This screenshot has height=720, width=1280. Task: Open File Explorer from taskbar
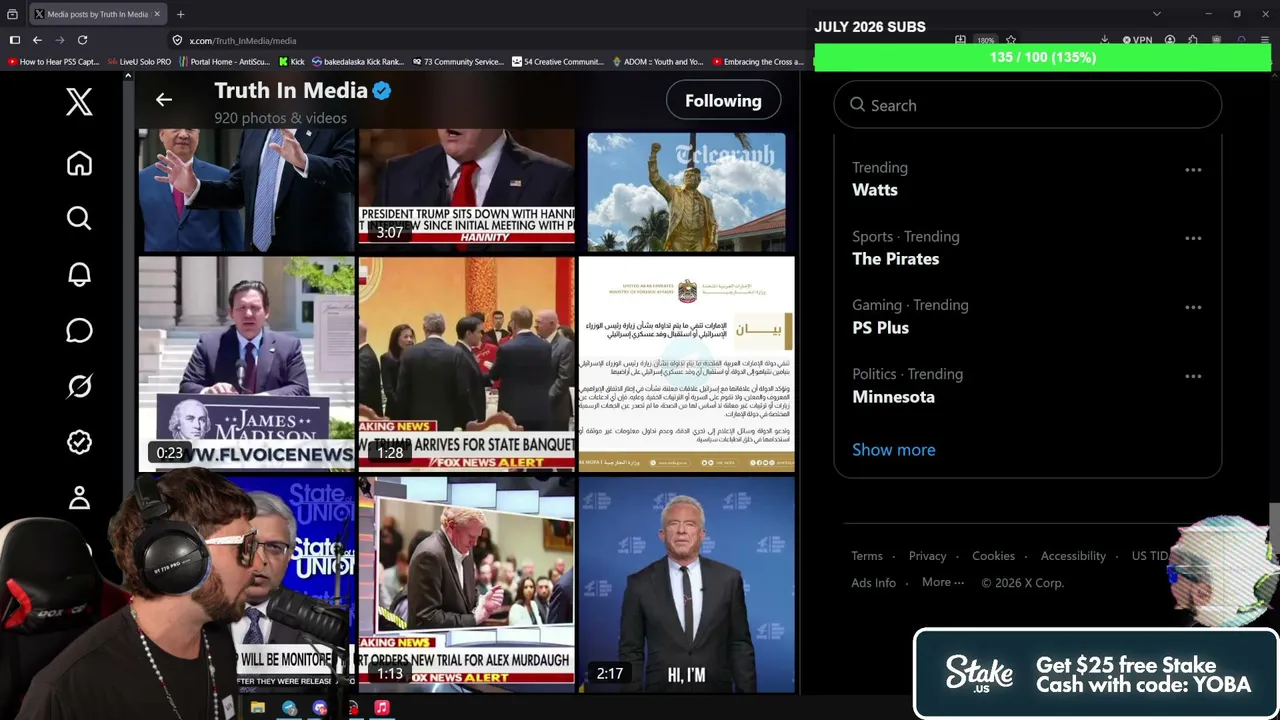(x=257, y=707)
